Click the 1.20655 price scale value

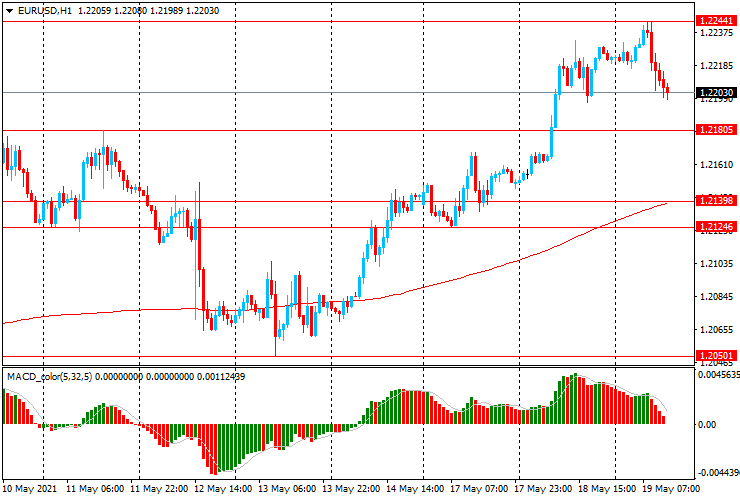coord(717,330)
